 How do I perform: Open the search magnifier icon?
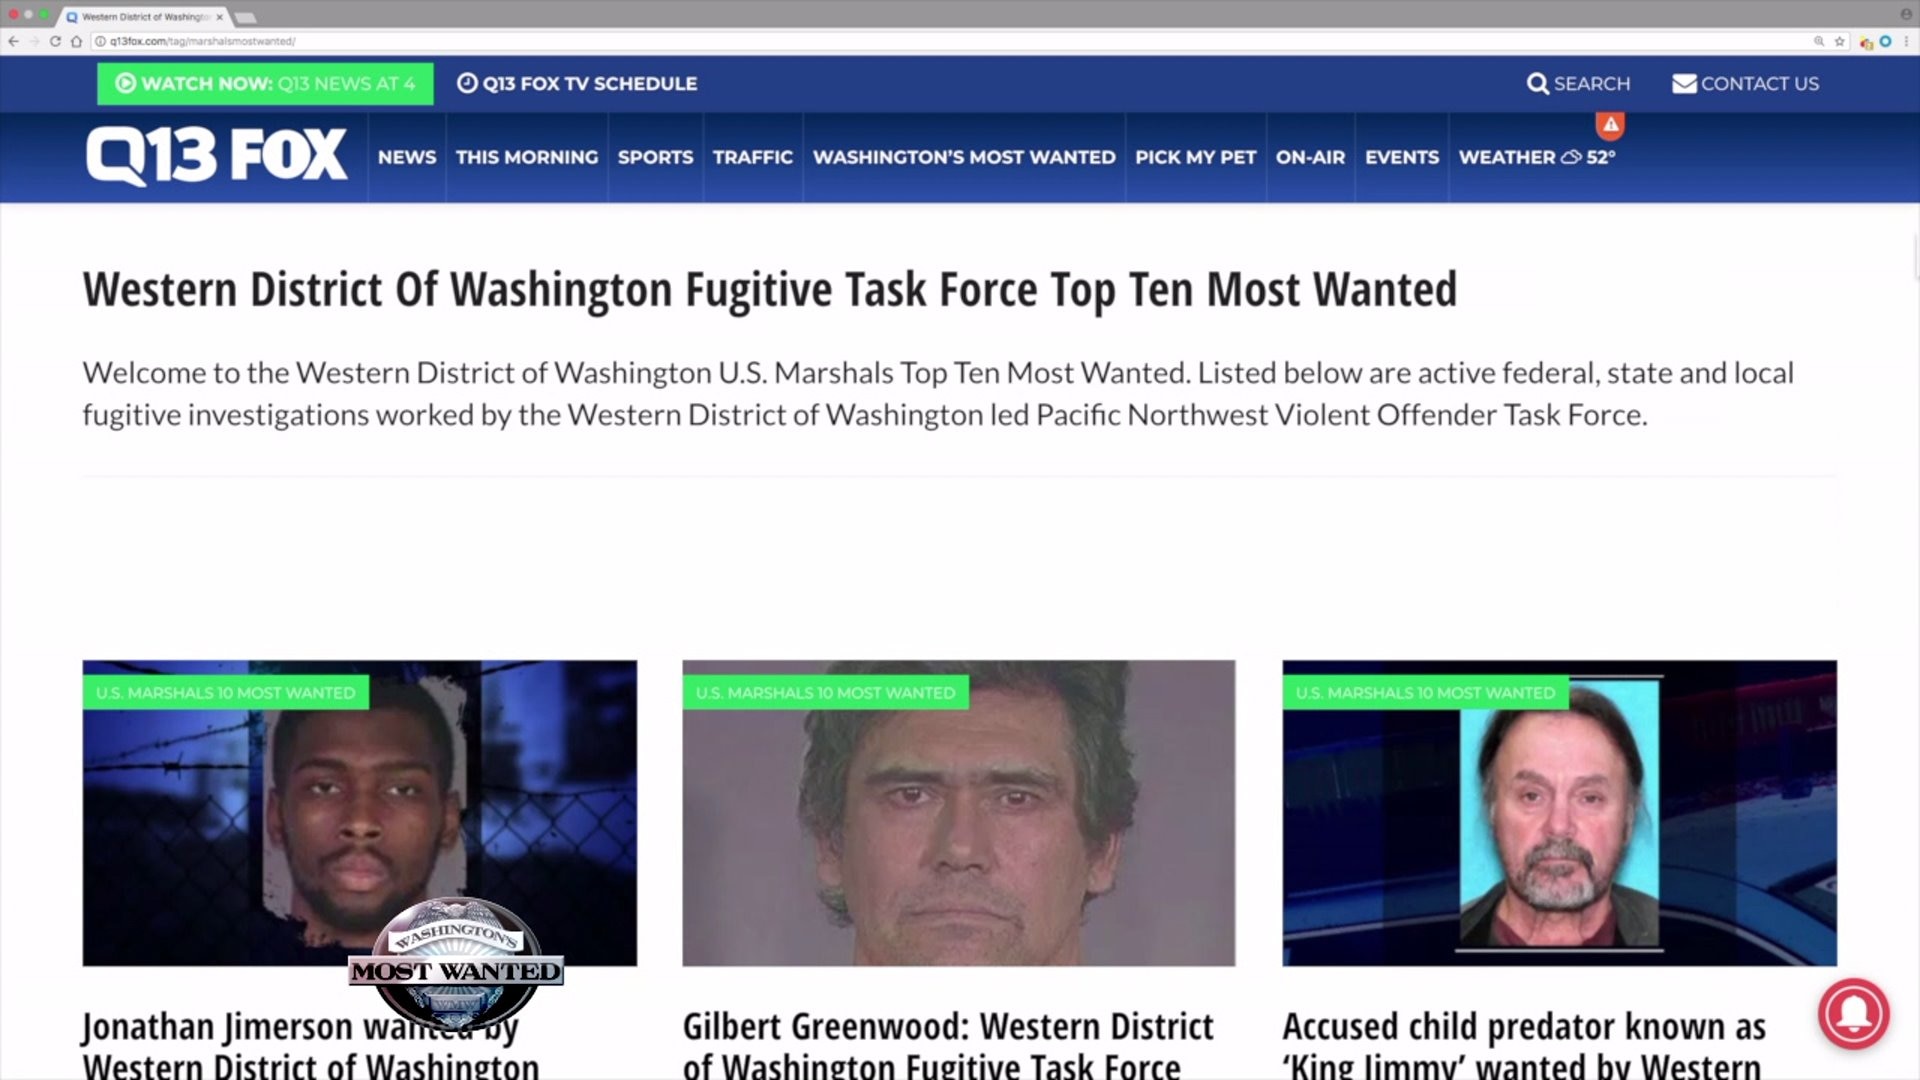tap(1537, 84)
